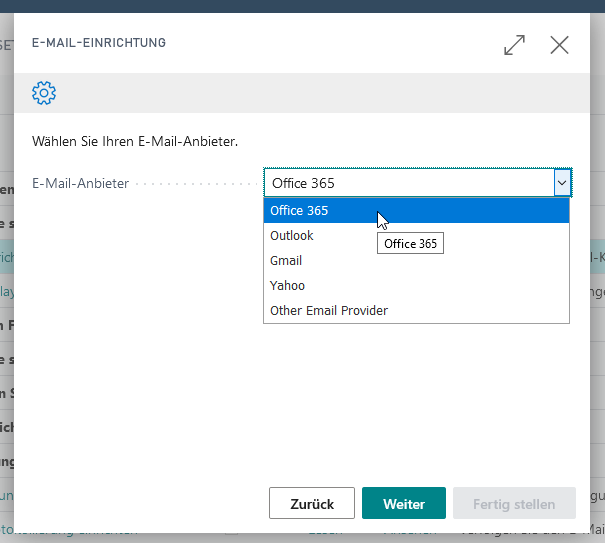
Task: Go back with the Zurück button
Action: click(x=312, y=503)
